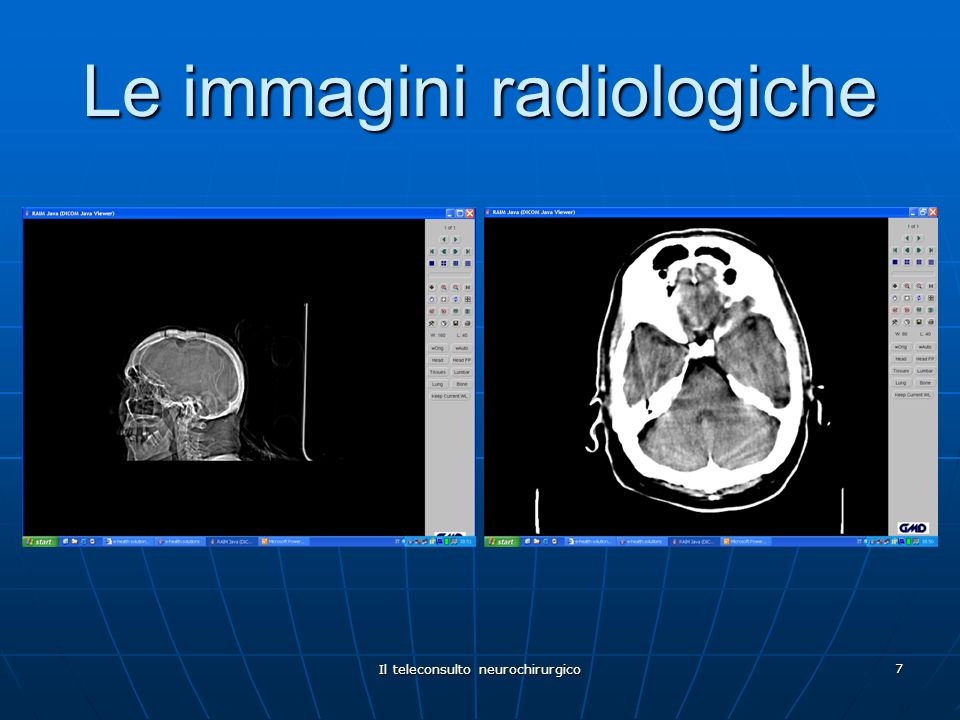Click the settings tools icon in left viewer
The height and width of the screenshot is (720, 960).
click(432, 323)
